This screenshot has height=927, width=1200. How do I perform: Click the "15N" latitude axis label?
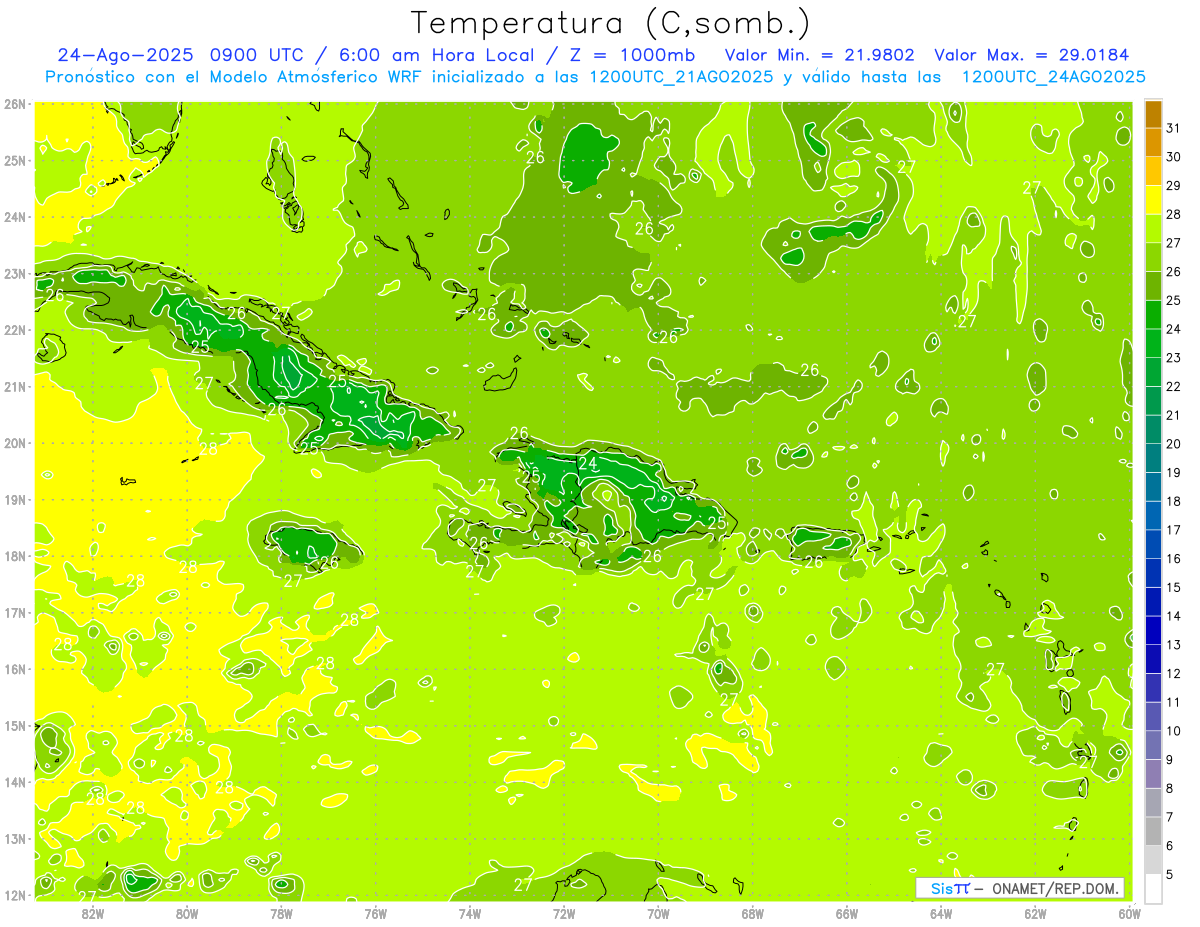pos(14,726)
